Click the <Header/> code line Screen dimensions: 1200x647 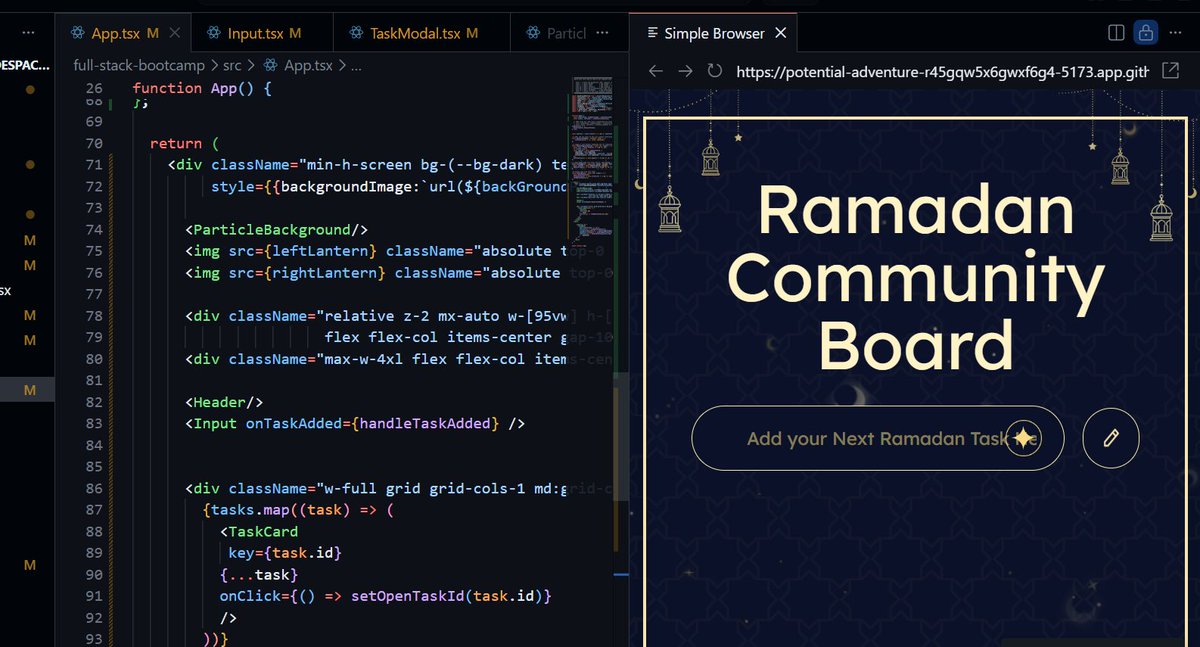coord(224,402)
